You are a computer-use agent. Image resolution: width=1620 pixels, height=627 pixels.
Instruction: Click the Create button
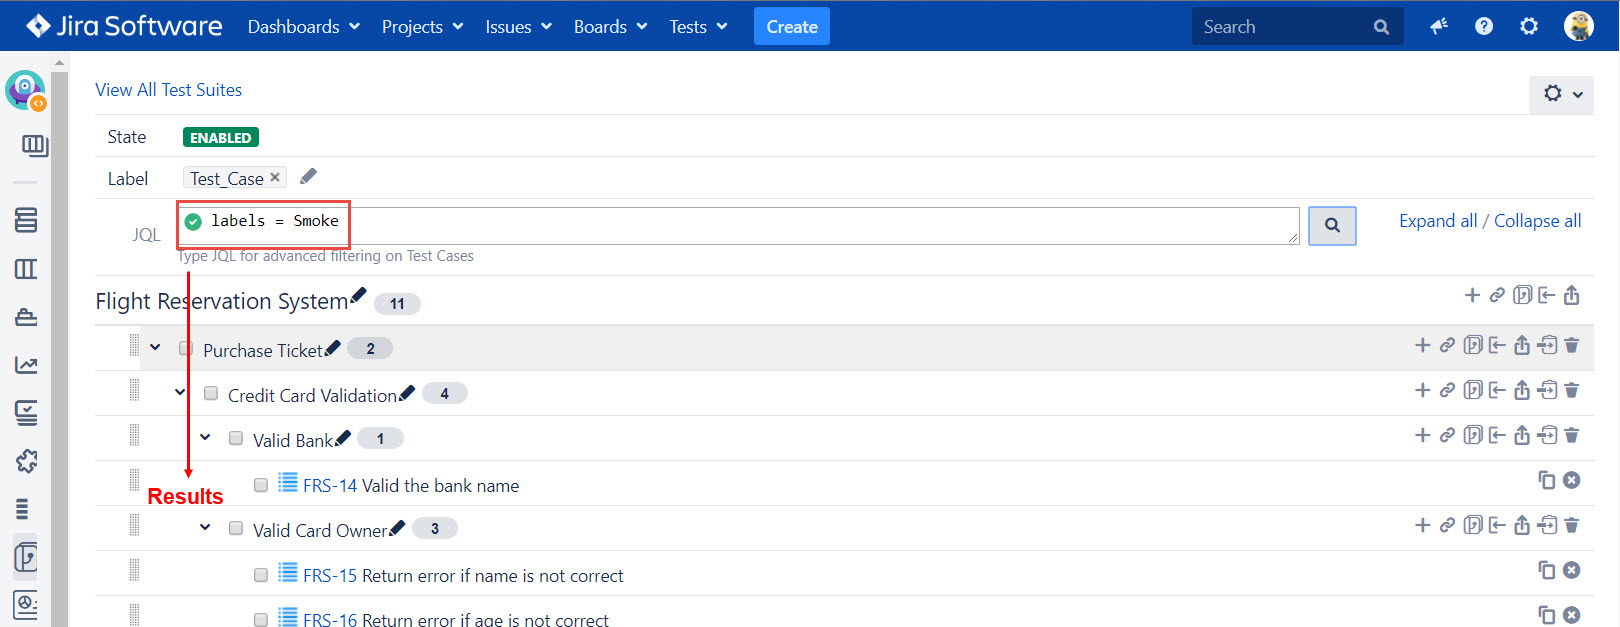pos(791,27)
